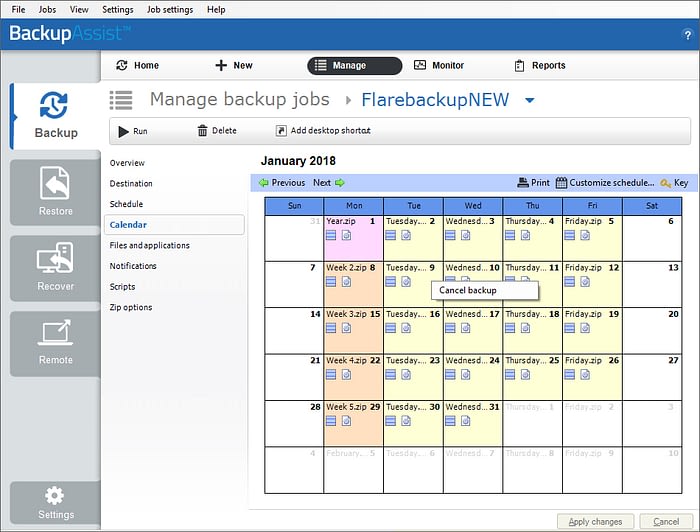Click the document icon on Friday January 26
The height and width of the screenshot is (532, 700).
585,374
